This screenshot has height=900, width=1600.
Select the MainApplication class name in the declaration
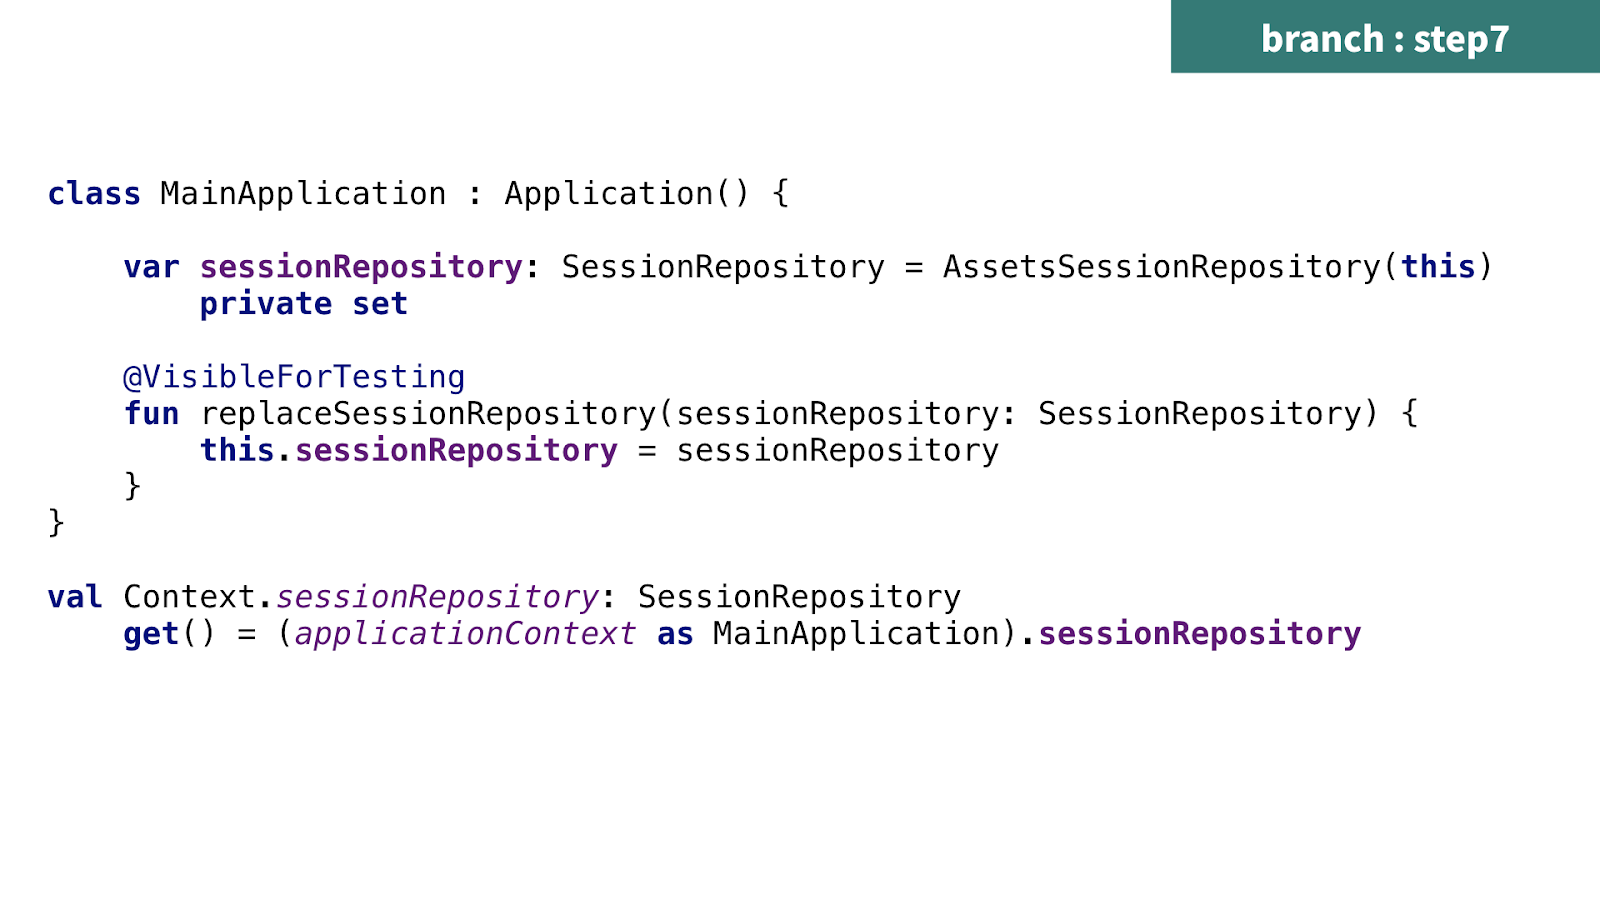coord(303,193)
